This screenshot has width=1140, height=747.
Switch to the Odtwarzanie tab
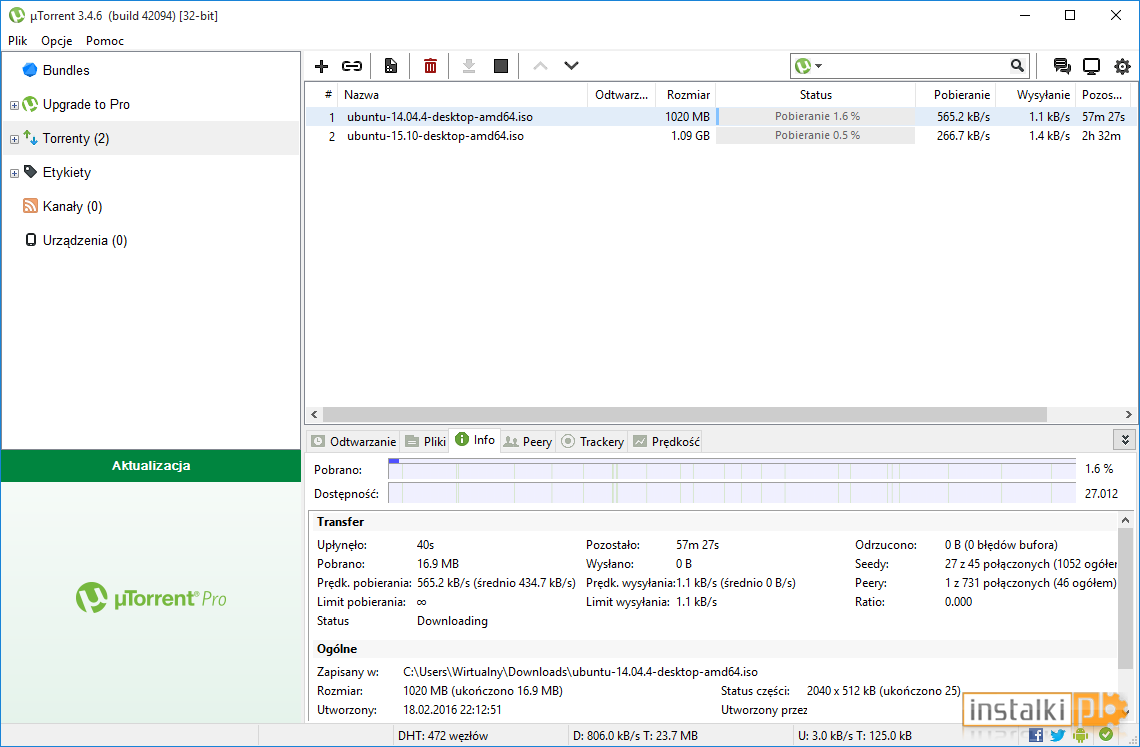(x=354, y=442)
